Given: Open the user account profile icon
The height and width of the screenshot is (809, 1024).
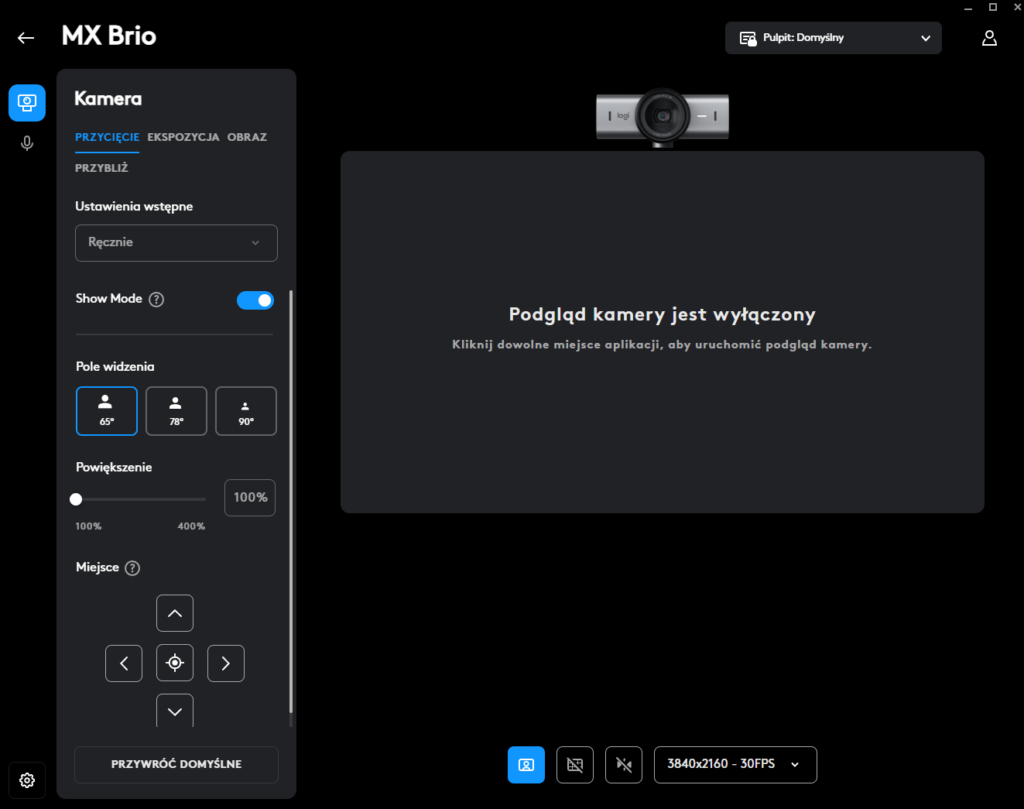Looking at the screenshot, I should click(989, 38).
